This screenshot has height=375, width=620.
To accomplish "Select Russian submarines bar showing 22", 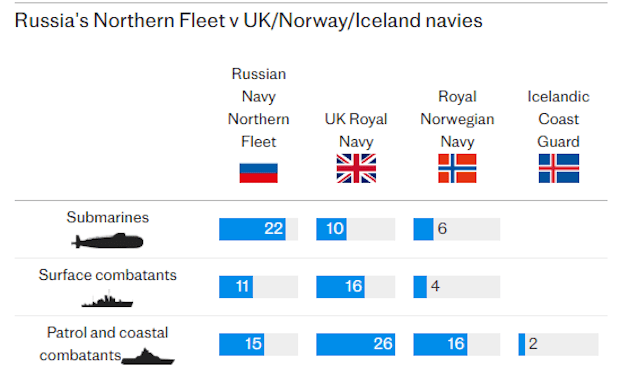I will pyautogui.click(x=259, y=229).
